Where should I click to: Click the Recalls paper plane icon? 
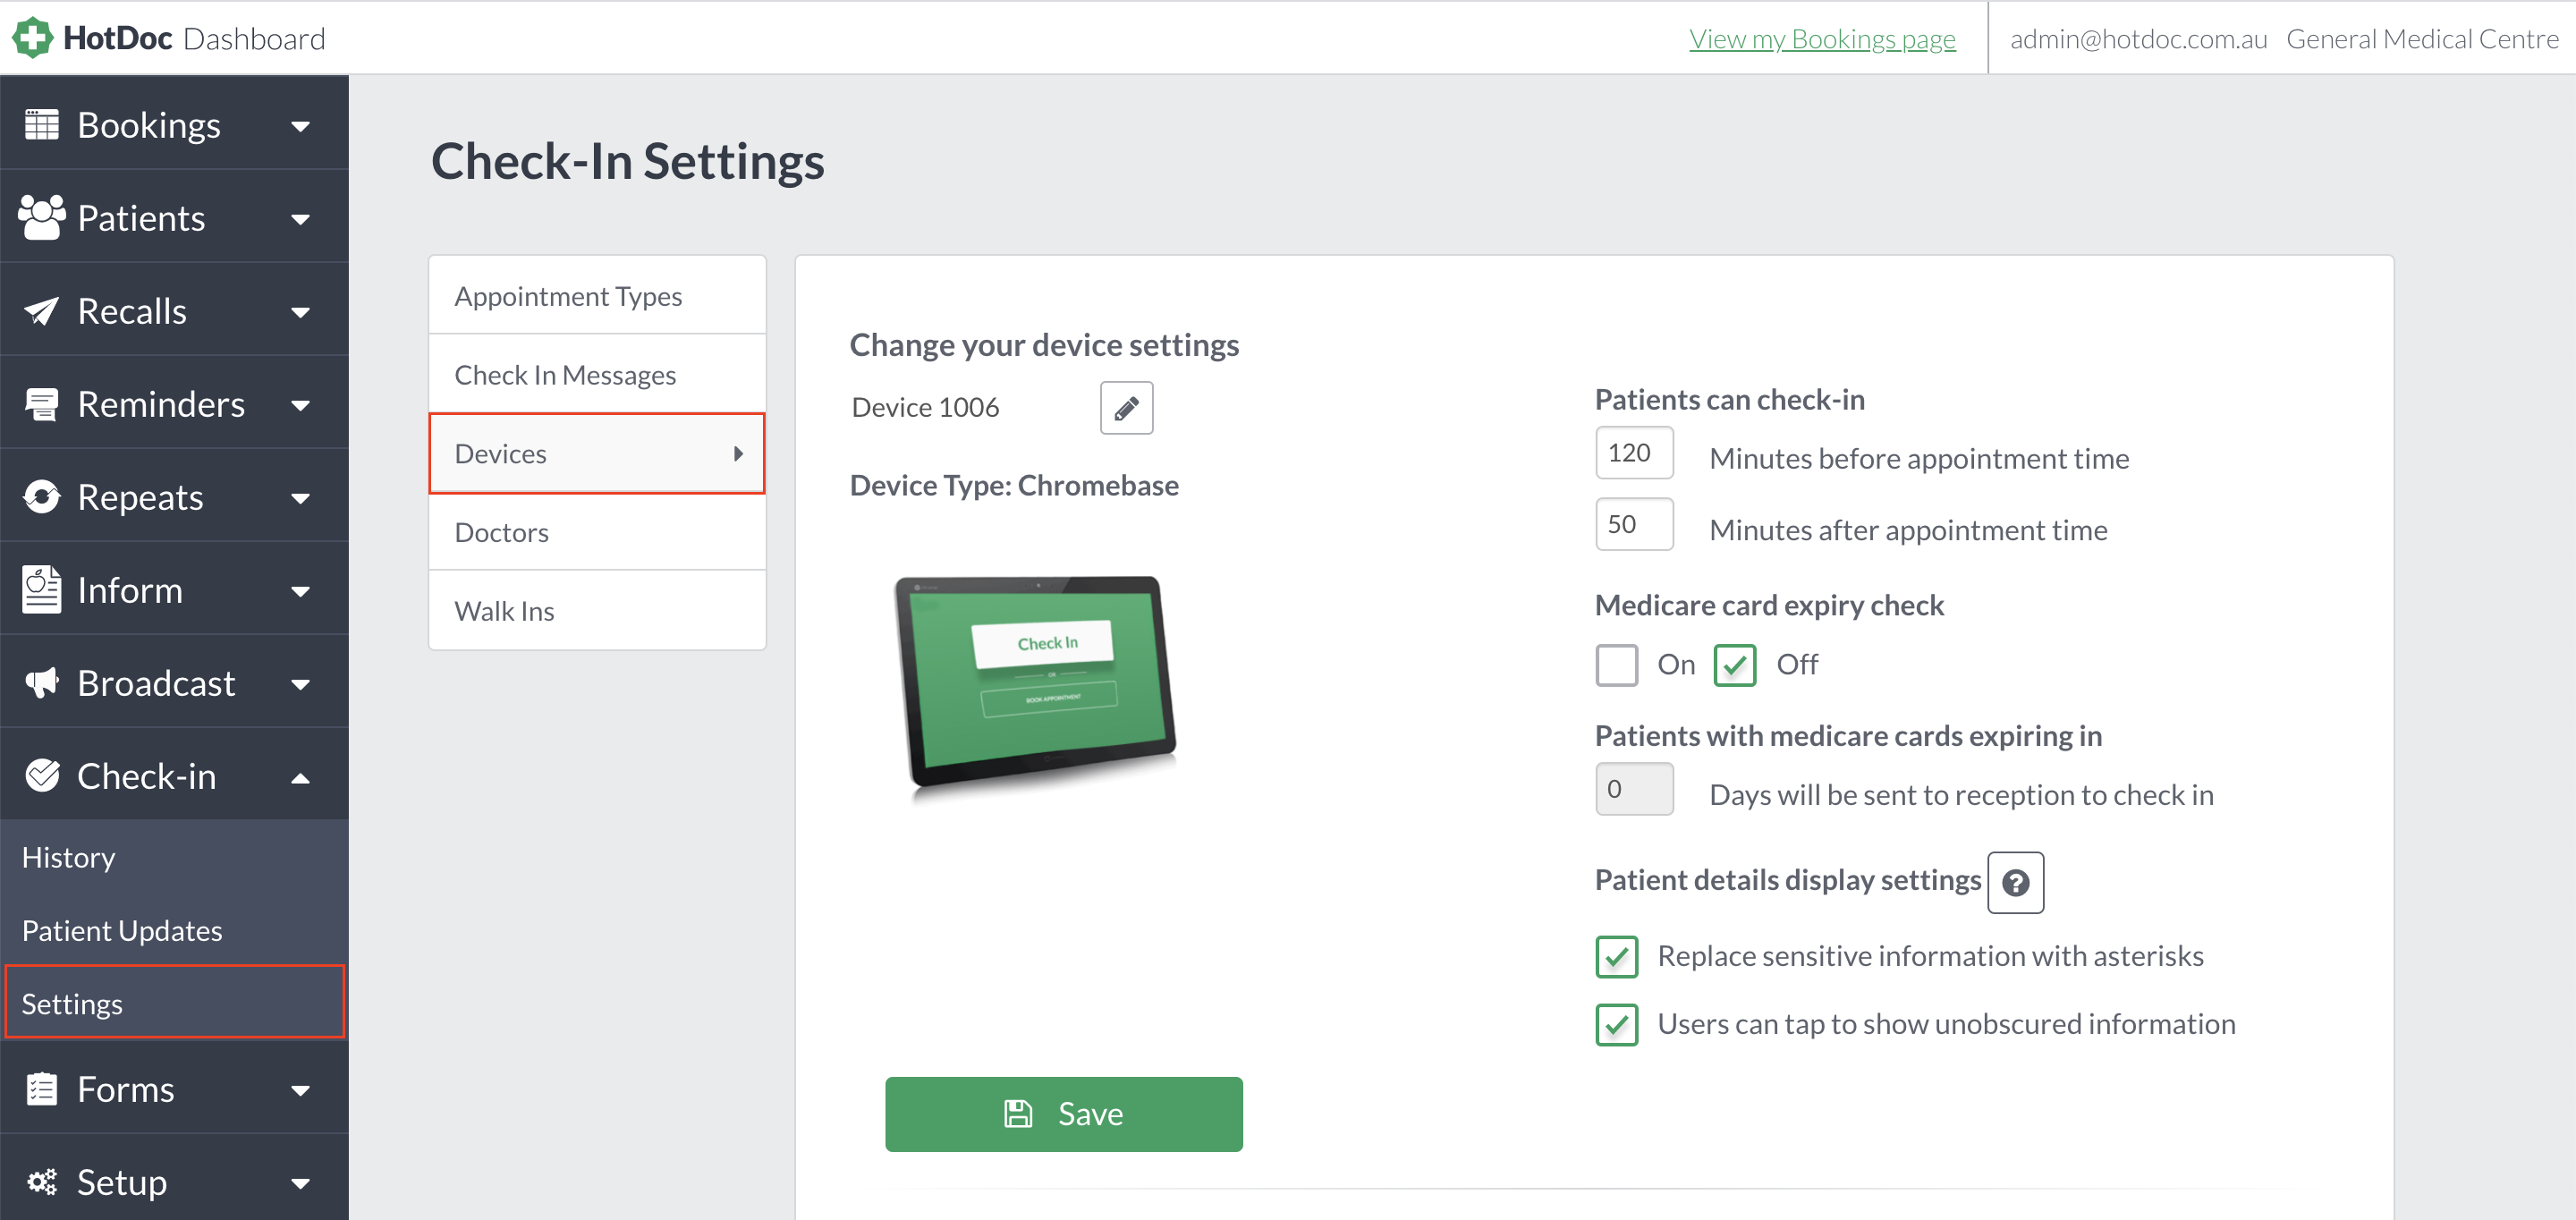[x=42, y=311]
